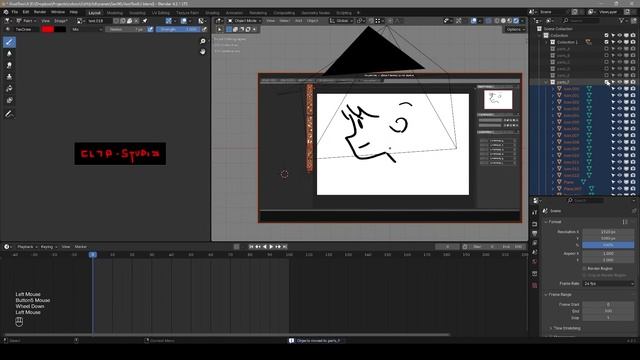Play the animation forward
Image resolution: width=640 pixels, height=360 pixels.
pyautogui.click(x=271, y=247)
